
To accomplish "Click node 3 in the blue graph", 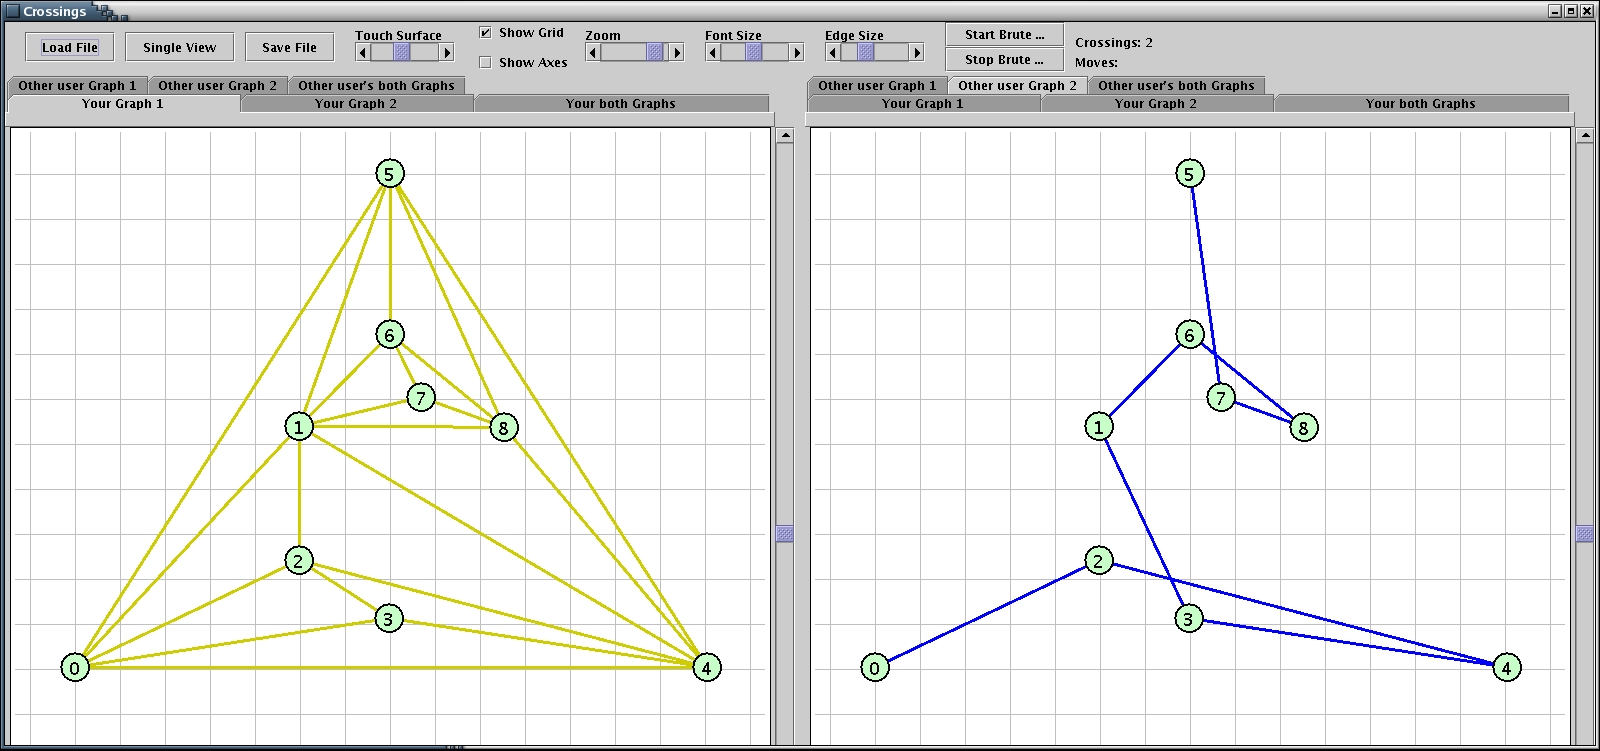I will point(1188,619).
